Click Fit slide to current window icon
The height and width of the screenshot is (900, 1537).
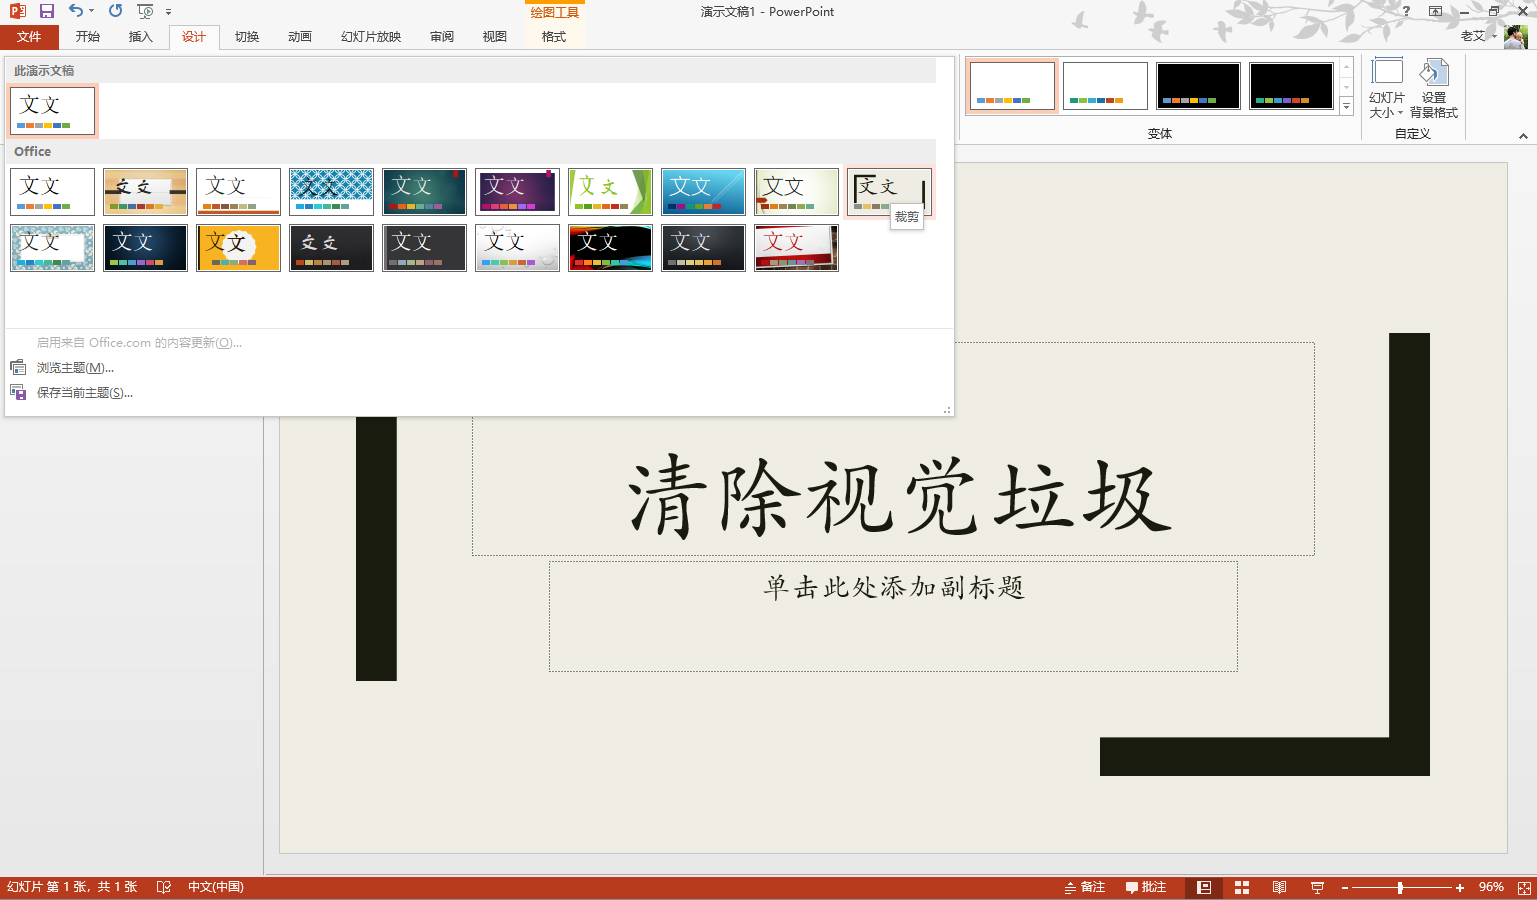1524,887
